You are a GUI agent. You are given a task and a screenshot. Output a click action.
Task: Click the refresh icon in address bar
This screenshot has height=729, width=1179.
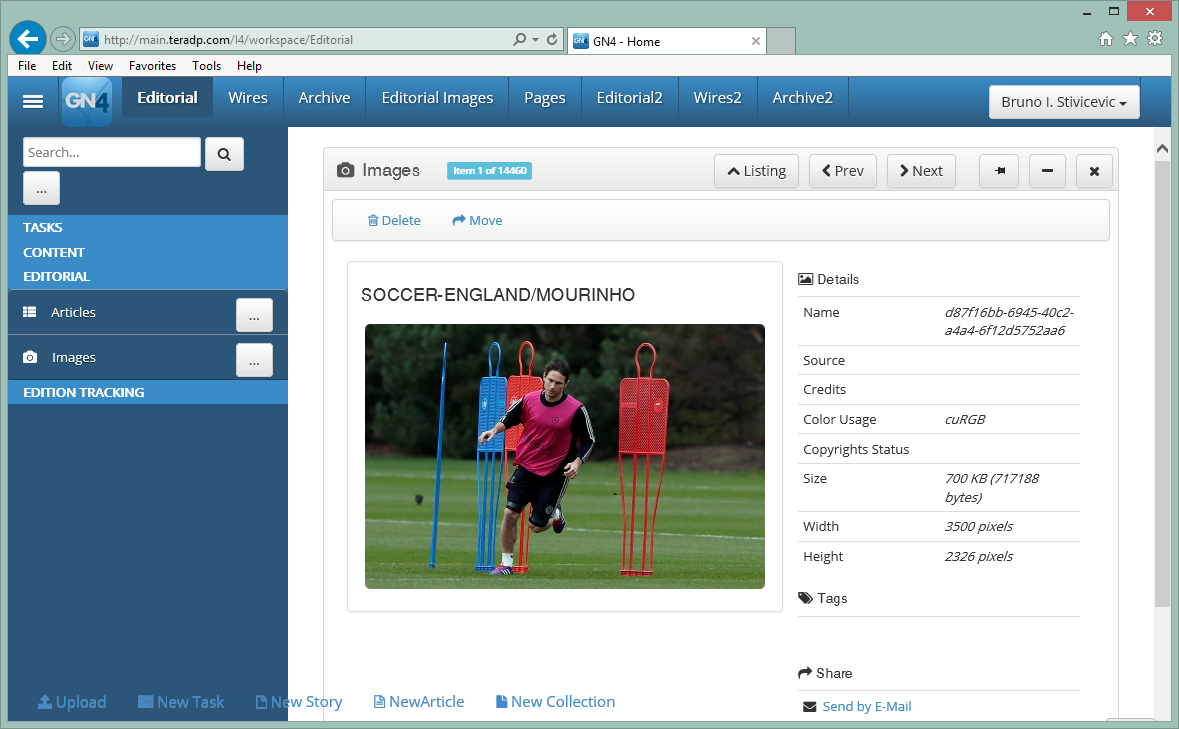click(x=552, y=39)
